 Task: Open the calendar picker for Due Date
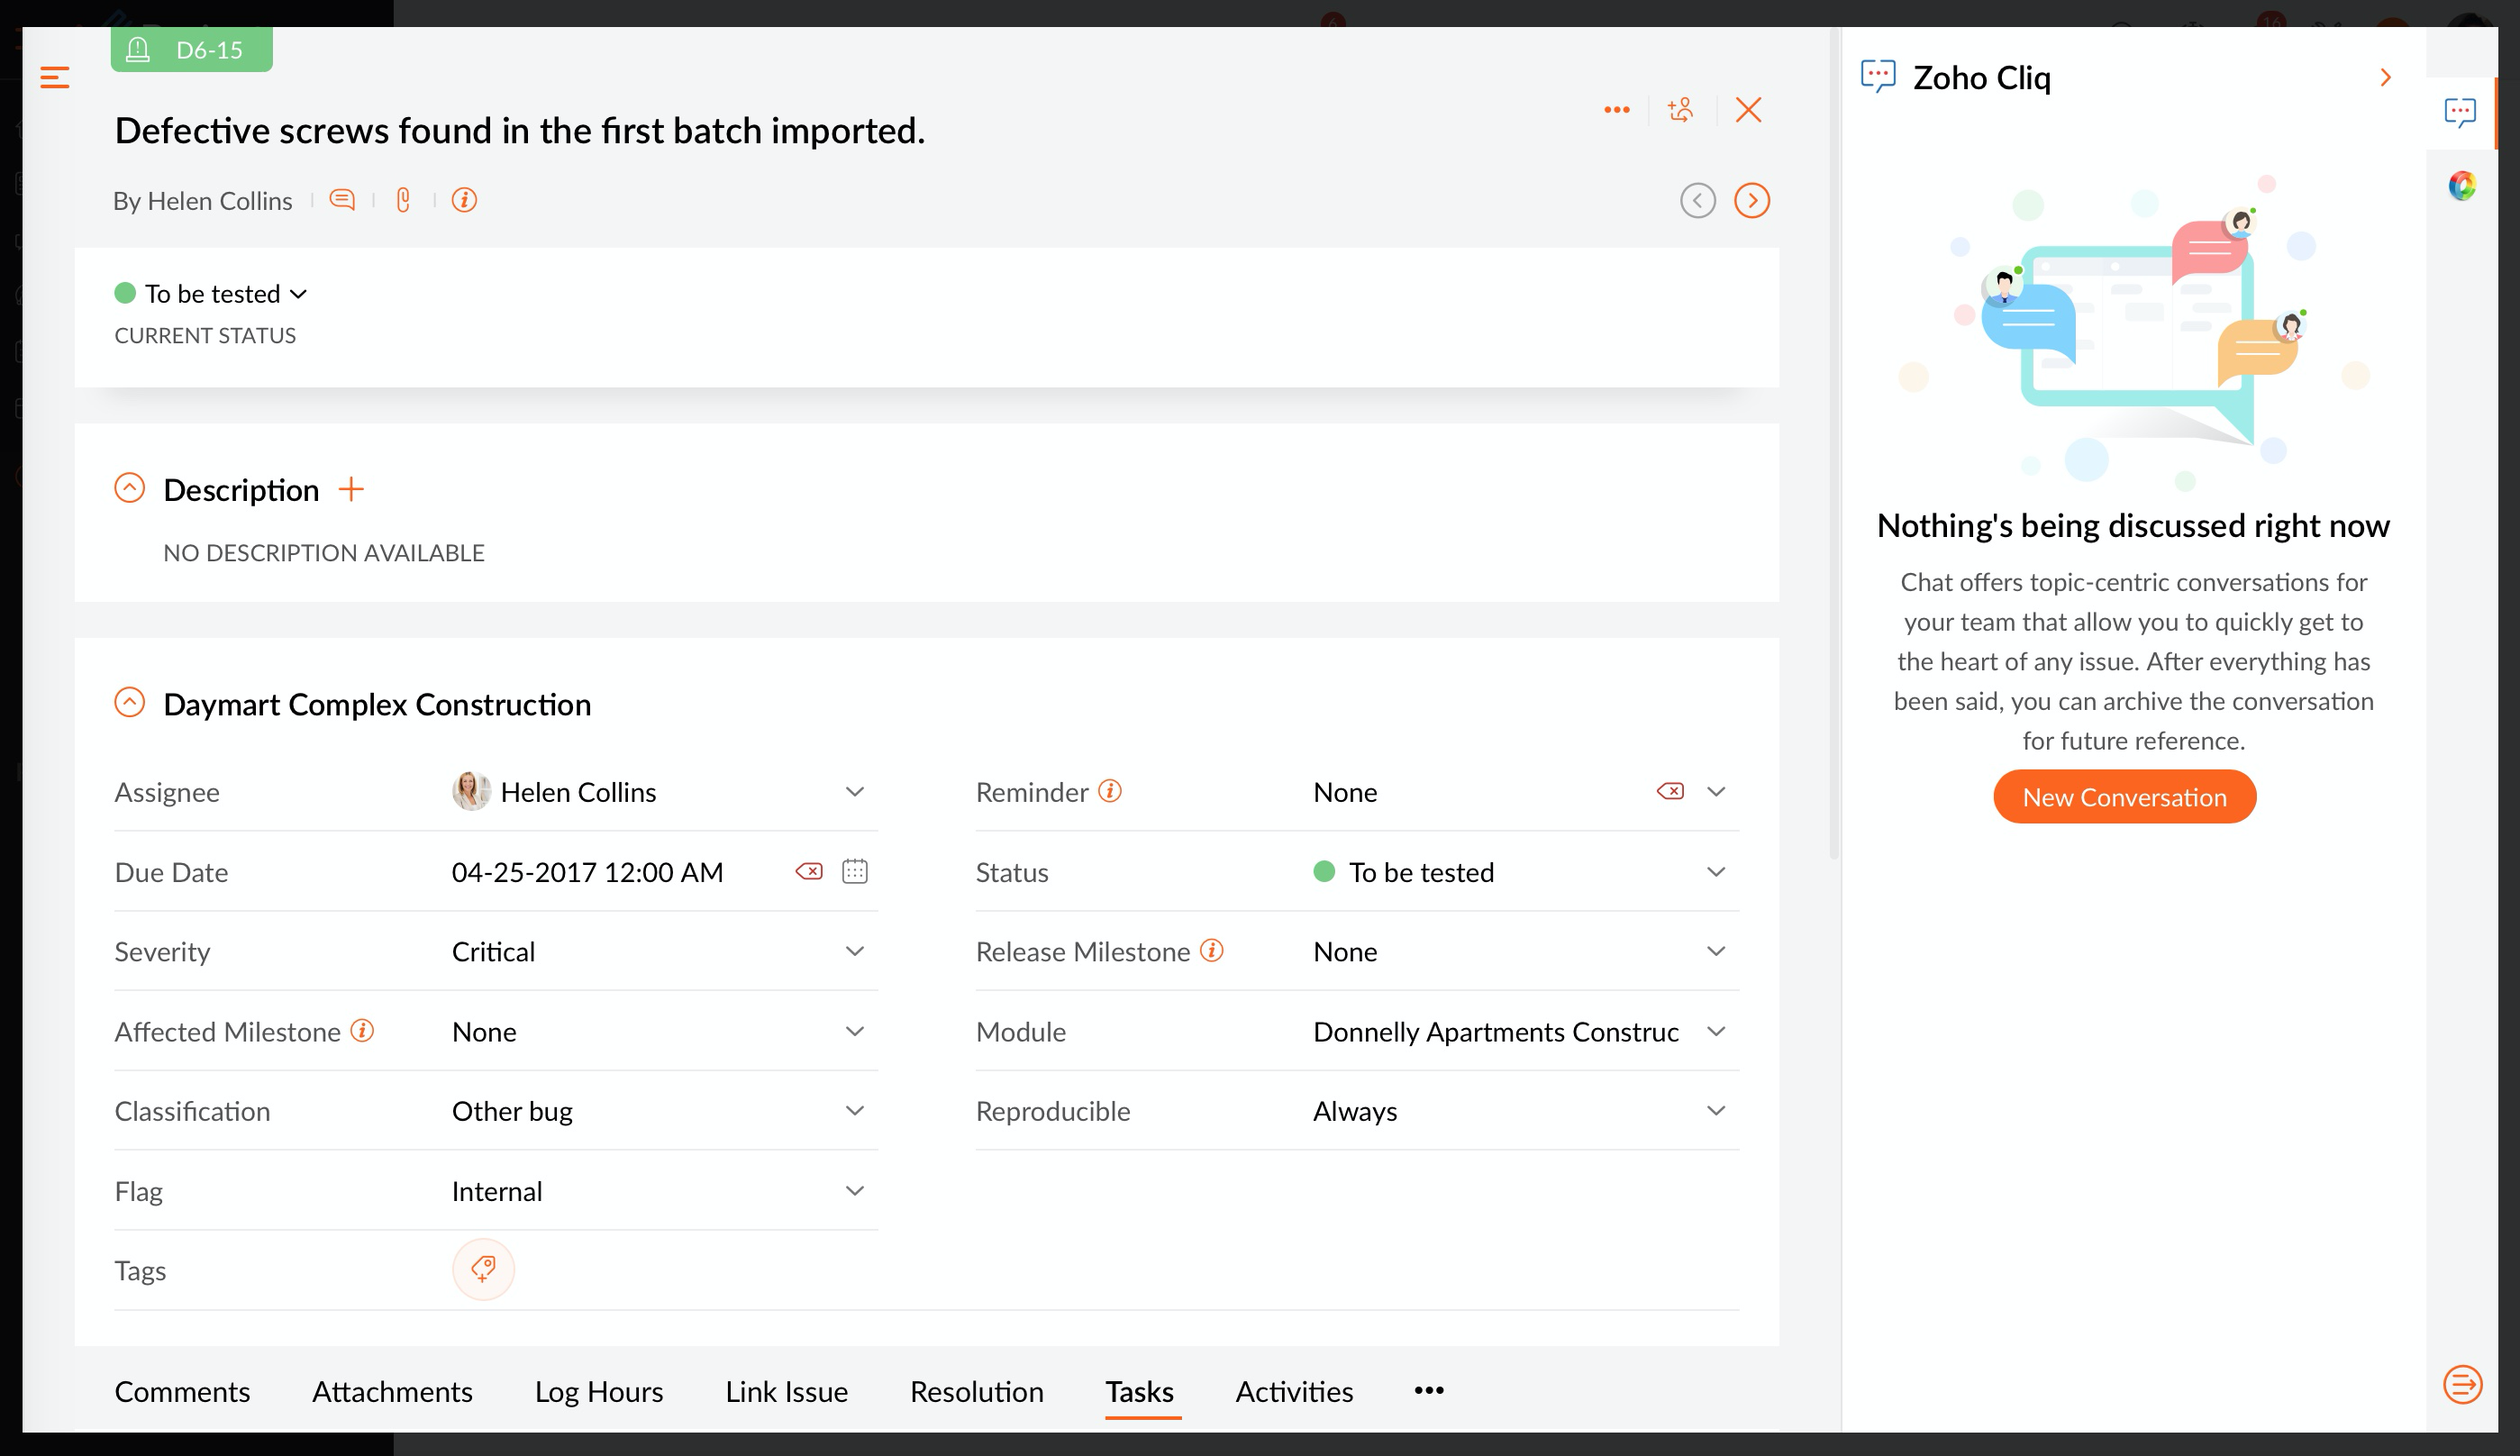coord(854,871)
